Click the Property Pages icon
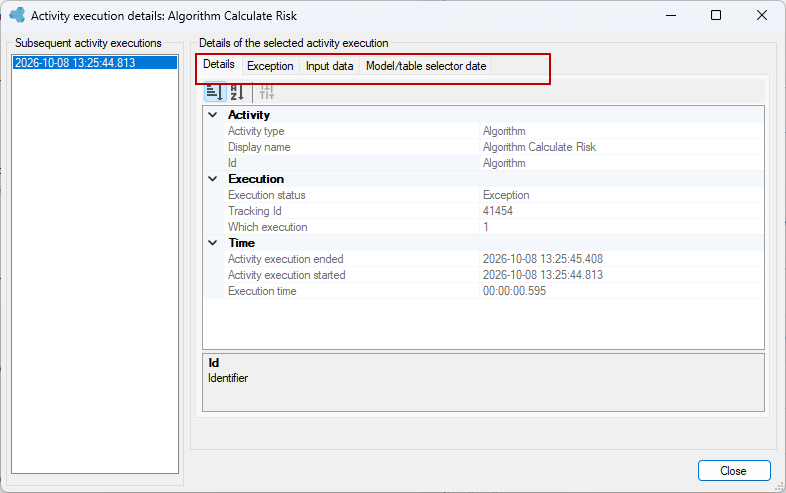 coord(267,92)
